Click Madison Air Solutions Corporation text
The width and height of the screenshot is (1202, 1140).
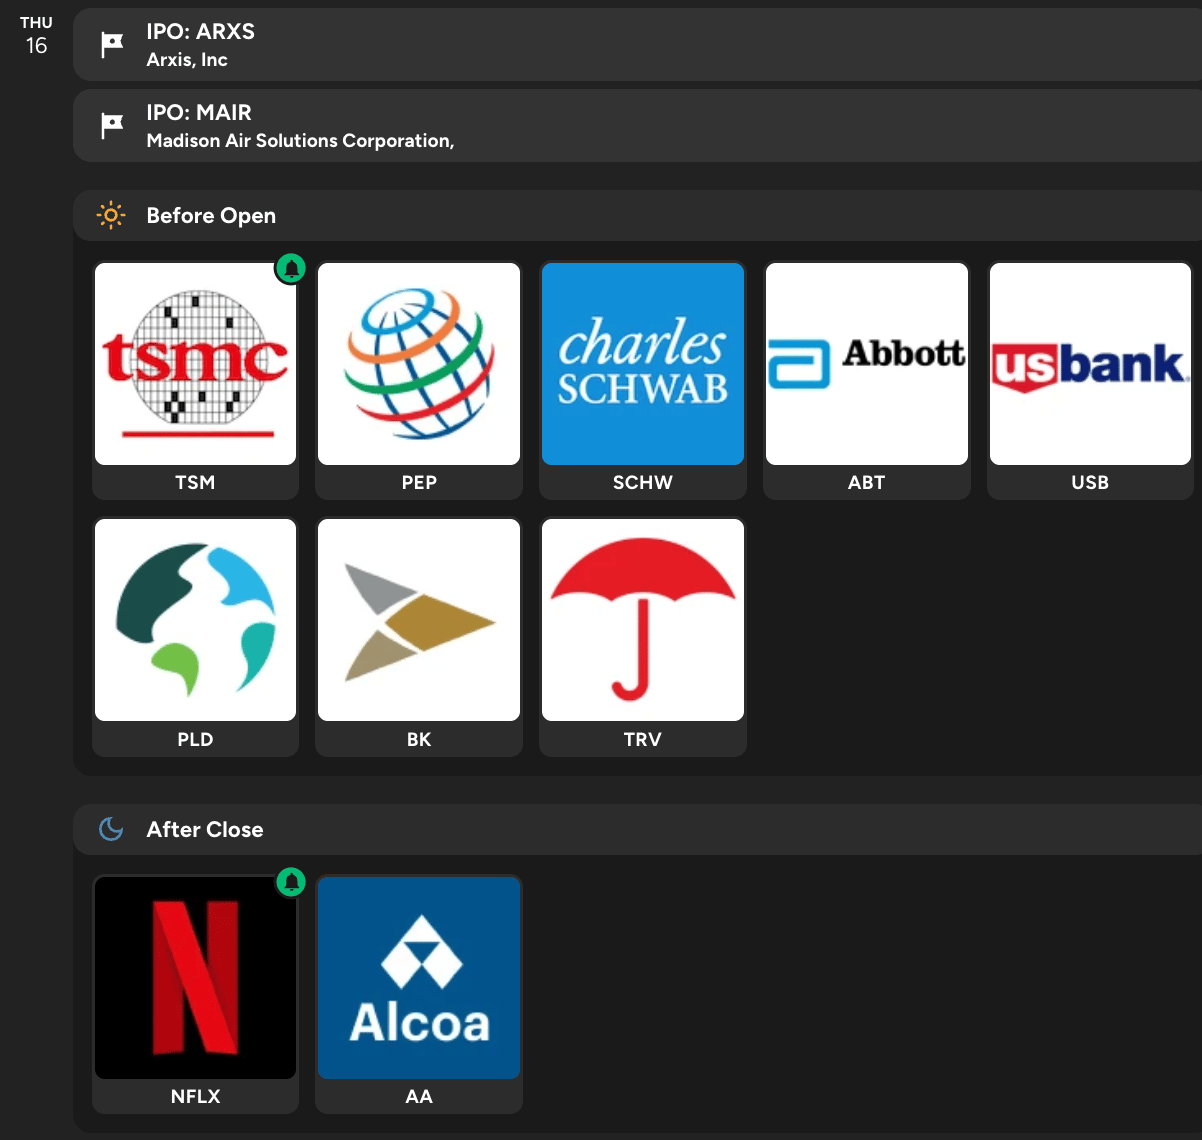coord(300,141)
